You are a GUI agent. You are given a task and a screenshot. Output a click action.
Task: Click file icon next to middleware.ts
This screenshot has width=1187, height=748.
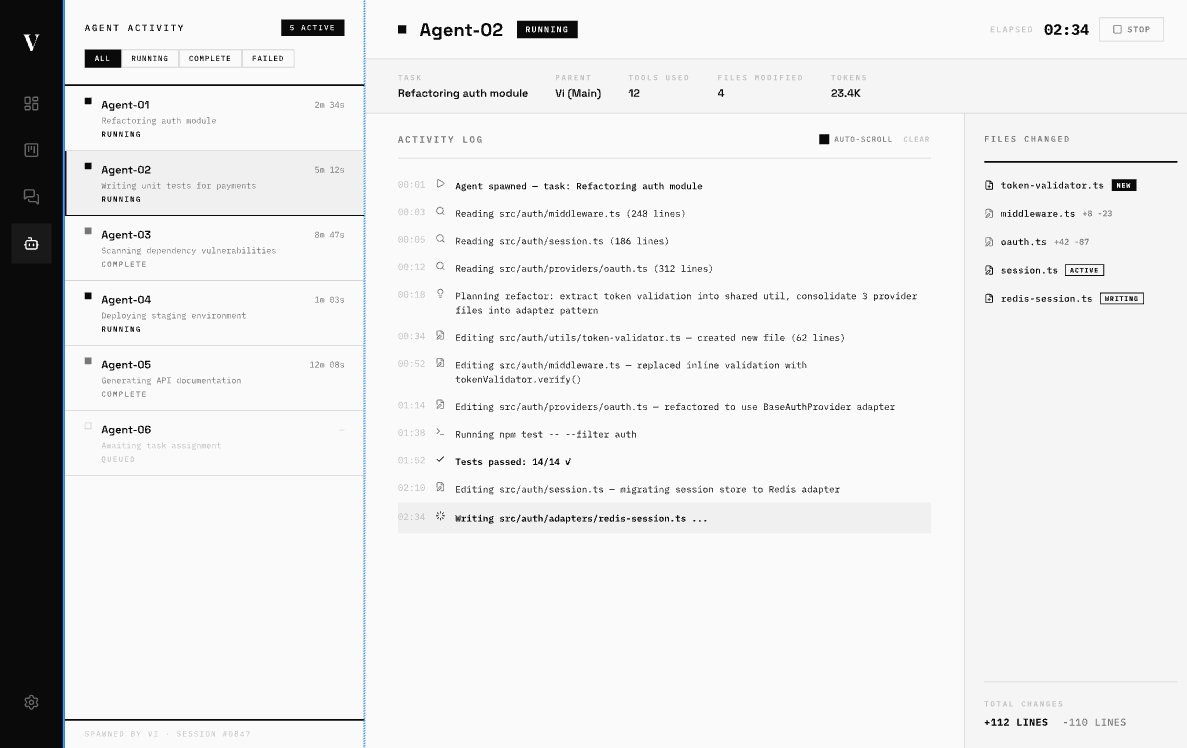coord(989,213)
